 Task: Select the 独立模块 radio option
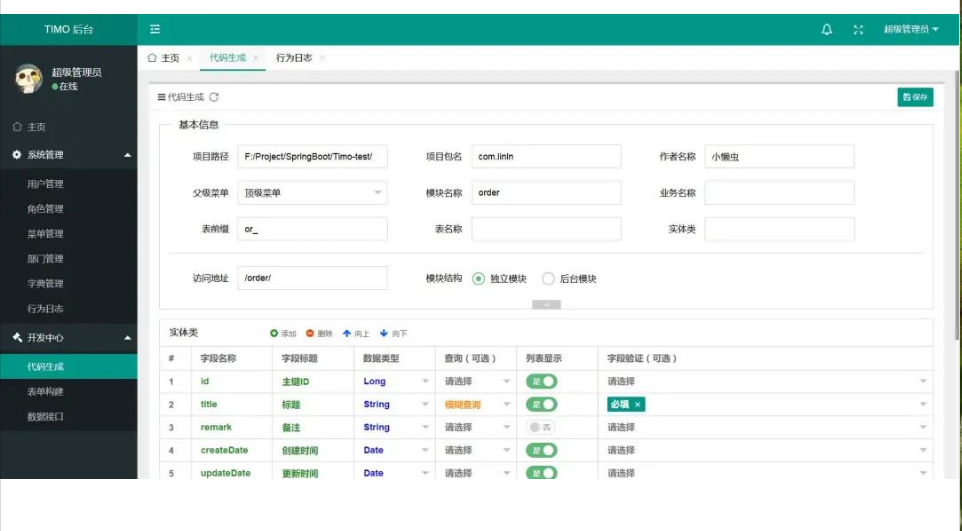(x=479, y=279)
